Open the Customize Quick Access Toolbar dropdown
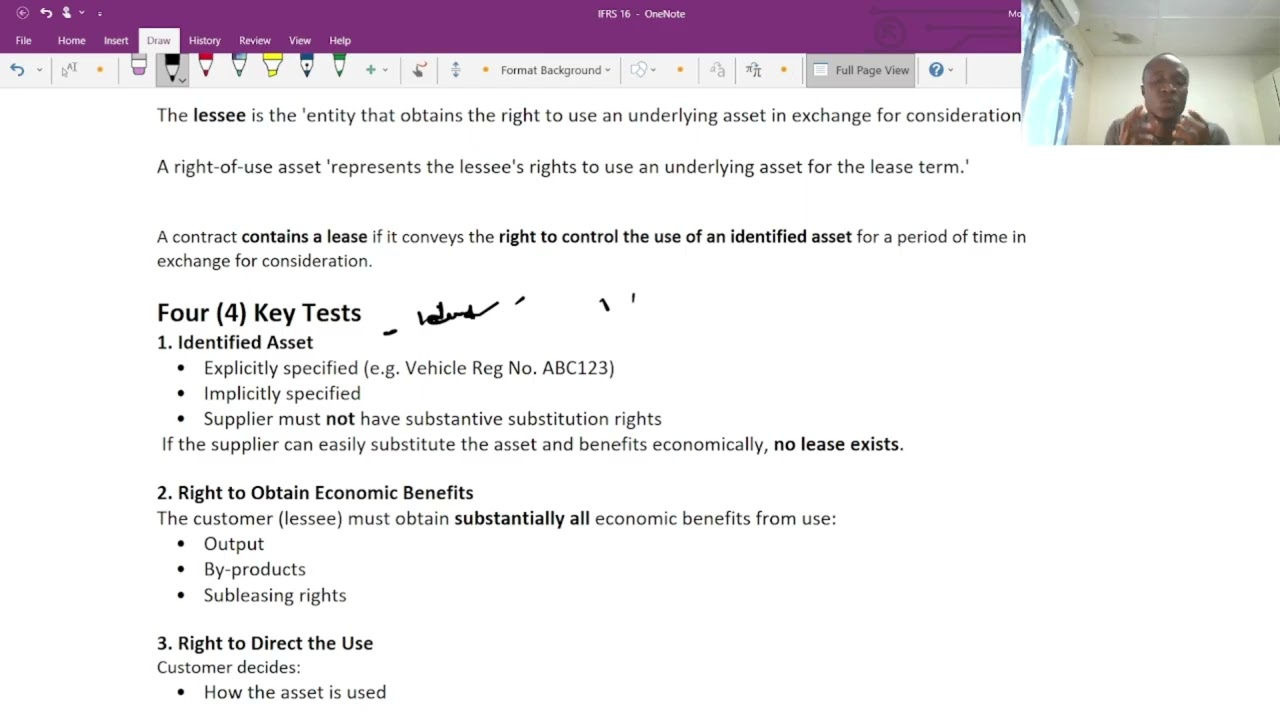1280x720 pixels. [100, 13]
